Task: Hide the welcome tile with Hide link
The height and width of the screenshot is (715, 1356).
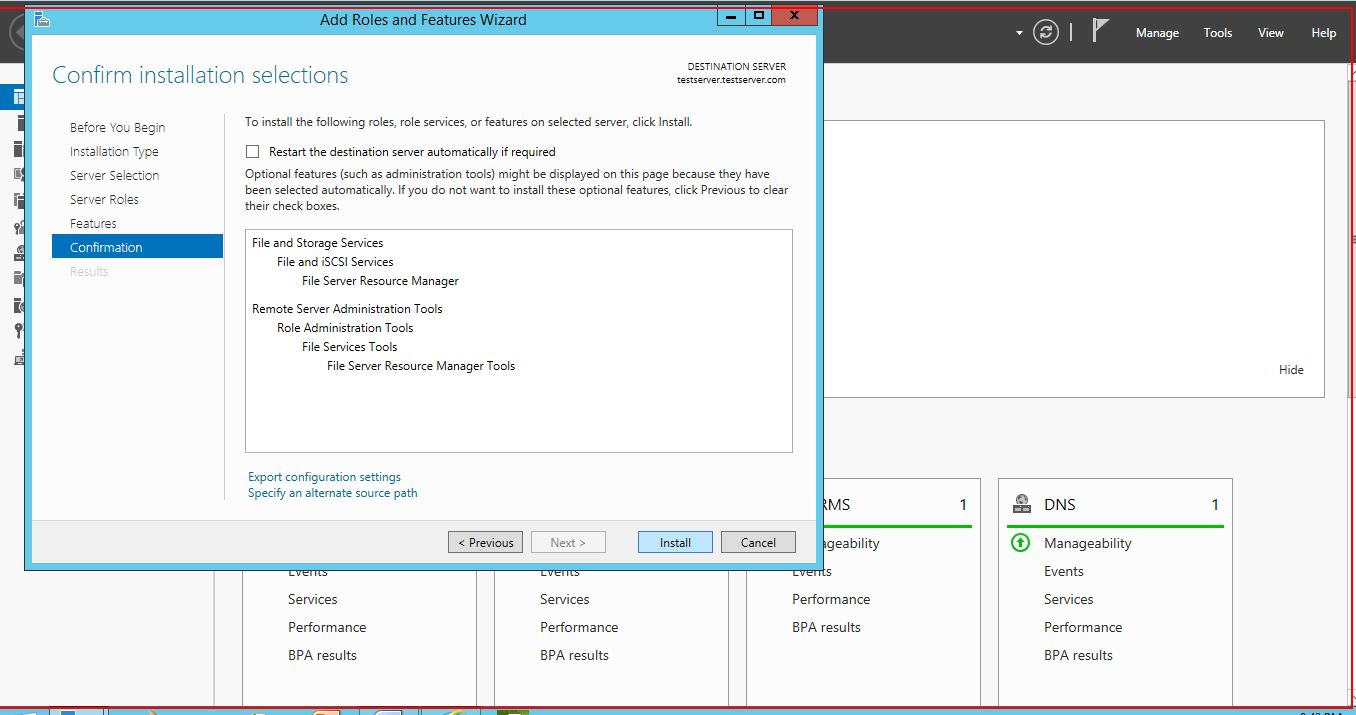Action: click(x=1291, y=370)
